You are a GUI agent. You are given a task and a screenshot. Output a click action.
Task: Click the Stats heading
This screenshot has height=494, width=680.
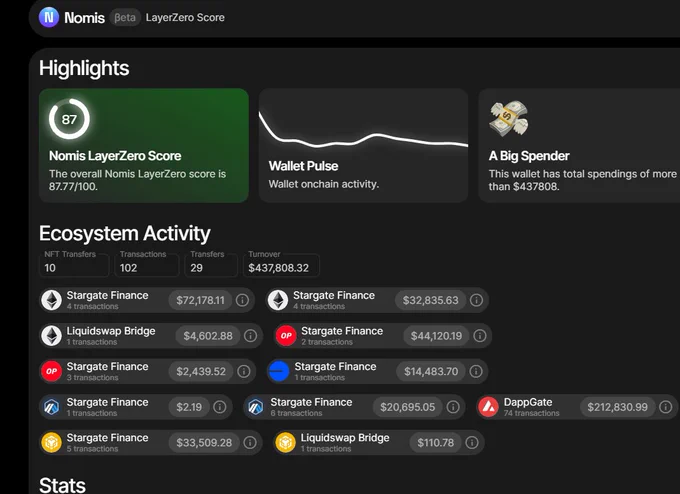pyautogui.click(x=62, y=485)
